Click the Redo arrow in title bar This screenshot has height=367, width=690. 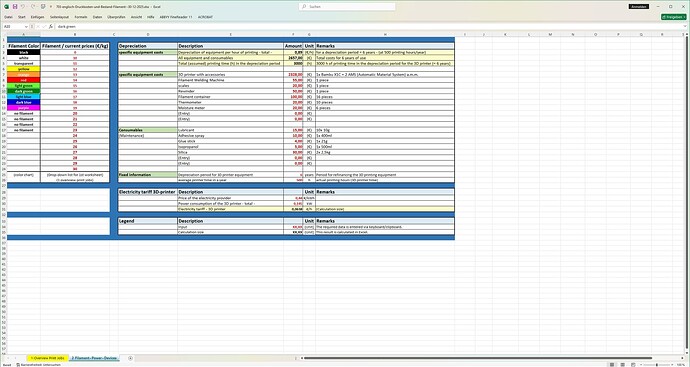point(33,7)
